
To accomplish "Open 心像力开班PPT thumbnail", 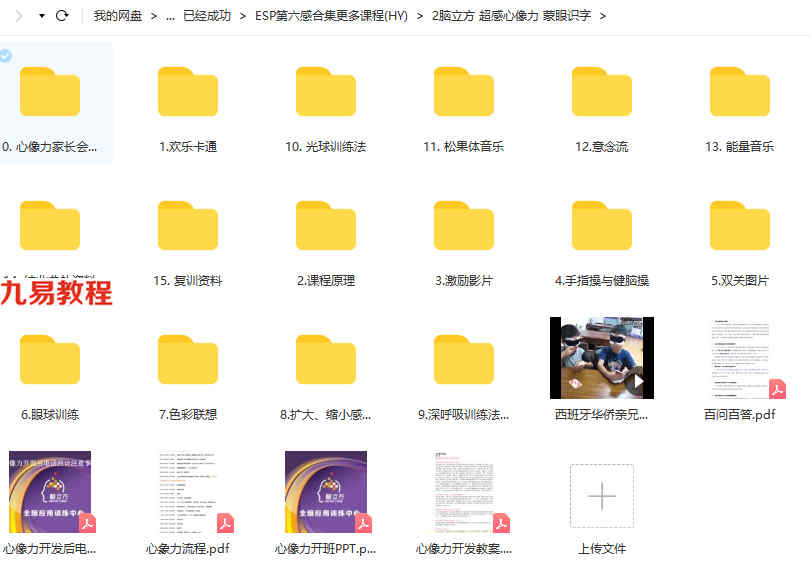I will coord(326,492).
